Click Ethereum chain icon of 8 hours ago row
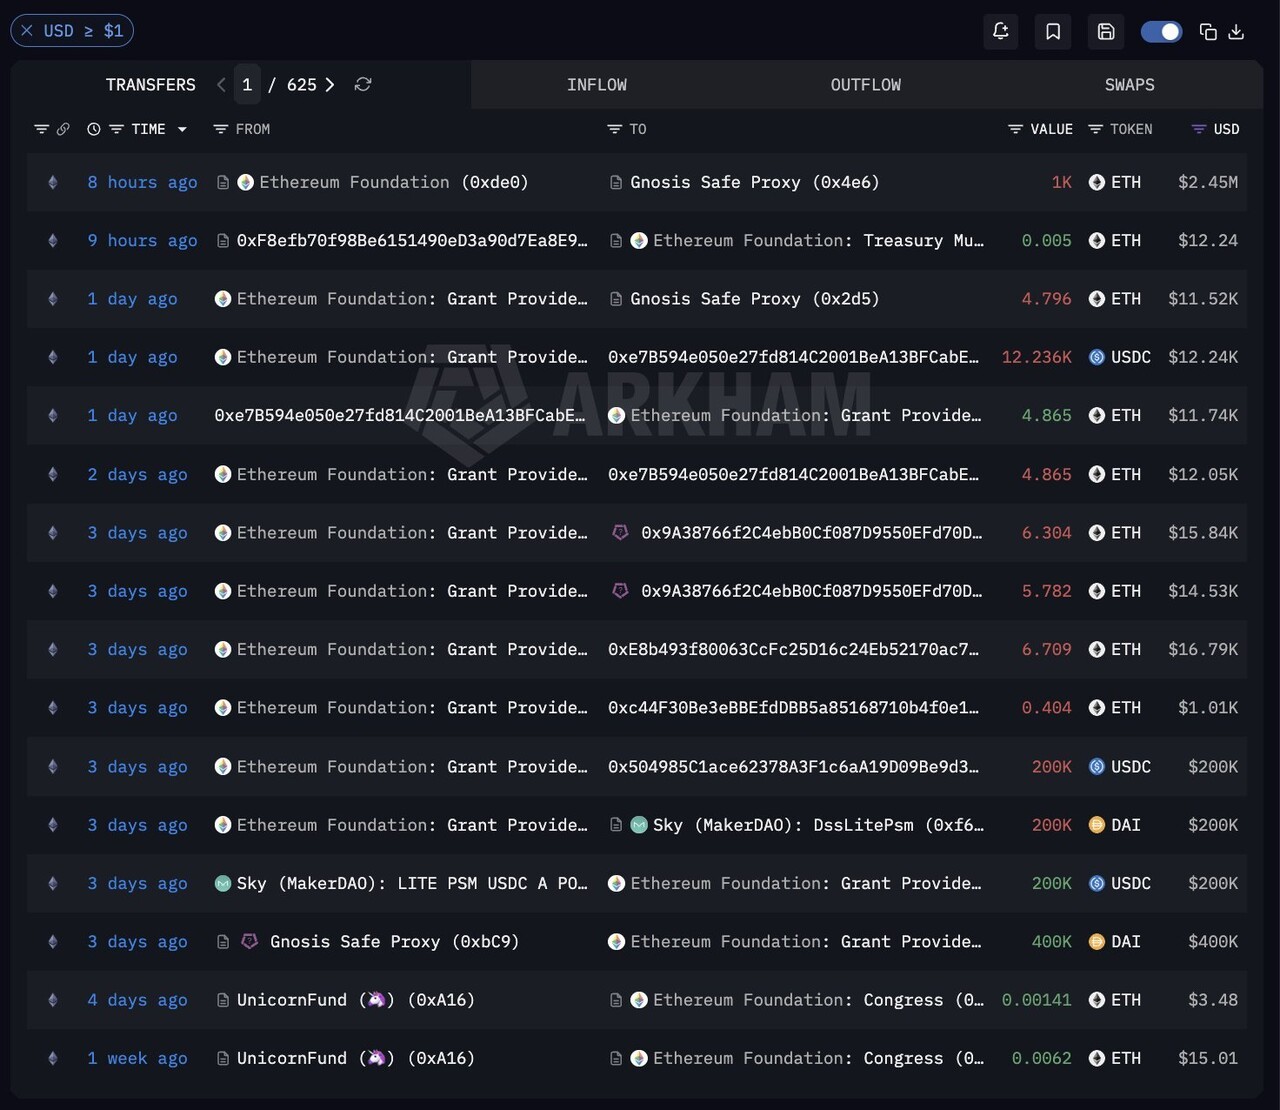Screen dimensions: 1280x1110 (x=53, y=182)
